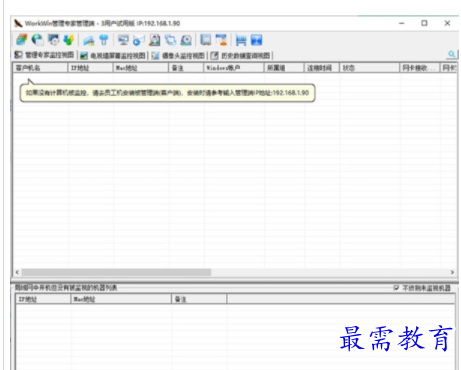Switch to 管理专家监控视图 tab
The width and height of the screenshot is (461, 370).
tap(44, 55)
